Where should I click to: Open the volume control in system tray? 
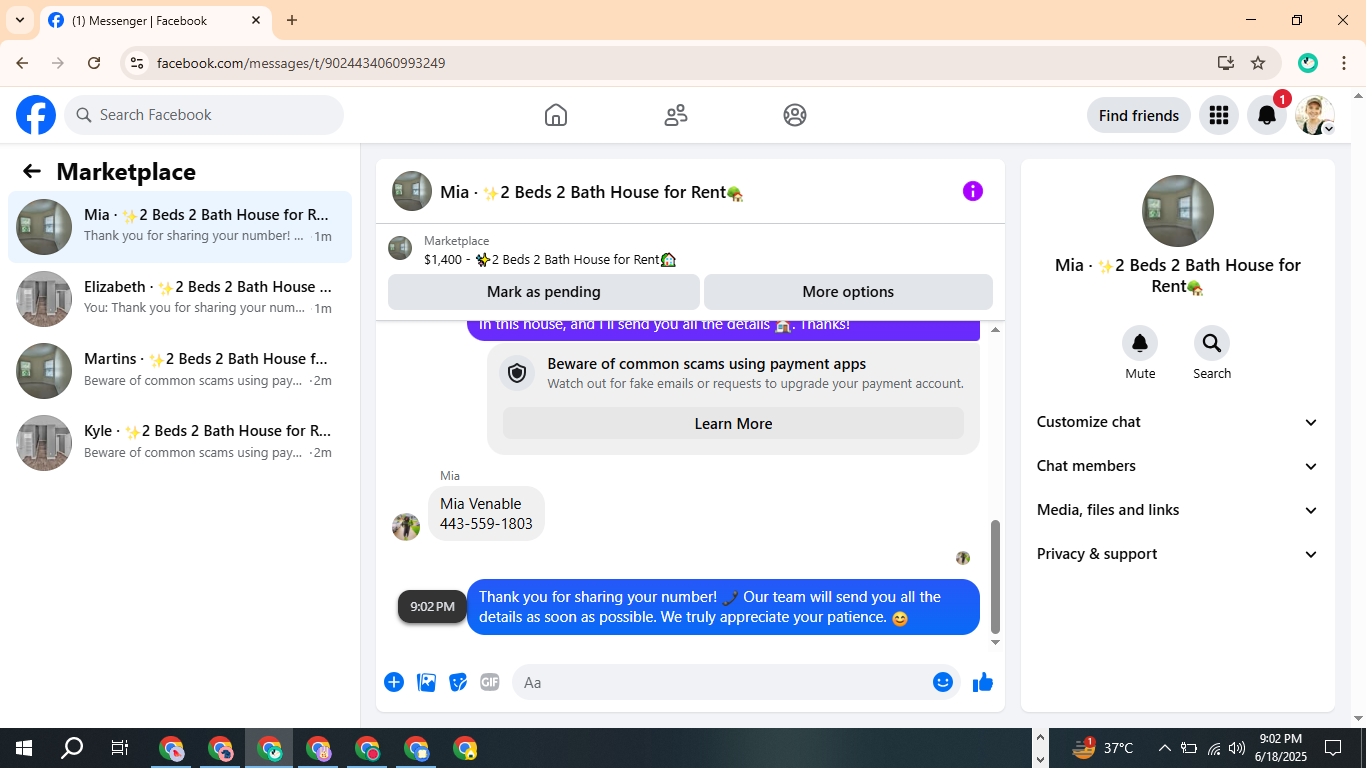(1237, 748)
